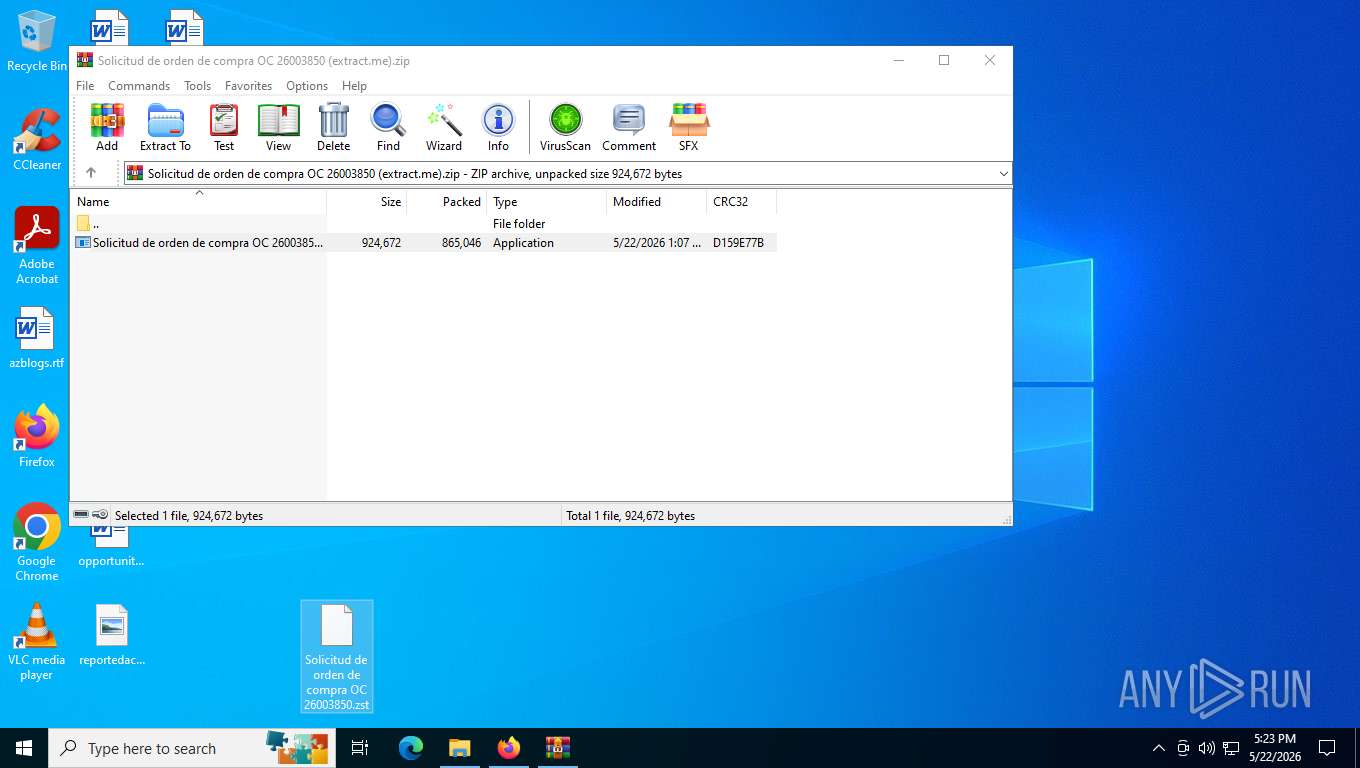Click the CRC32 value D159E77B
This screenshot has width=1360, height=768.
point(738,243)
